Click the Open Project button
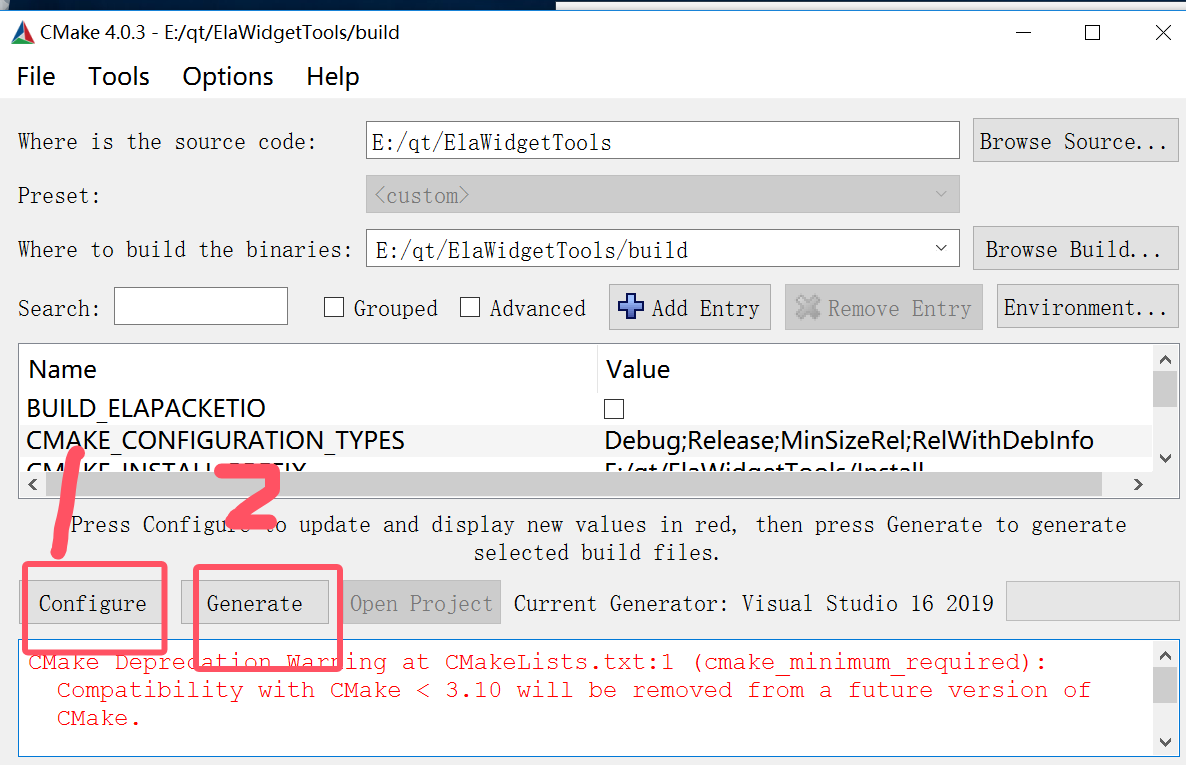The height and width of the screenshot is (765, 1186). [x=421, y=603]
